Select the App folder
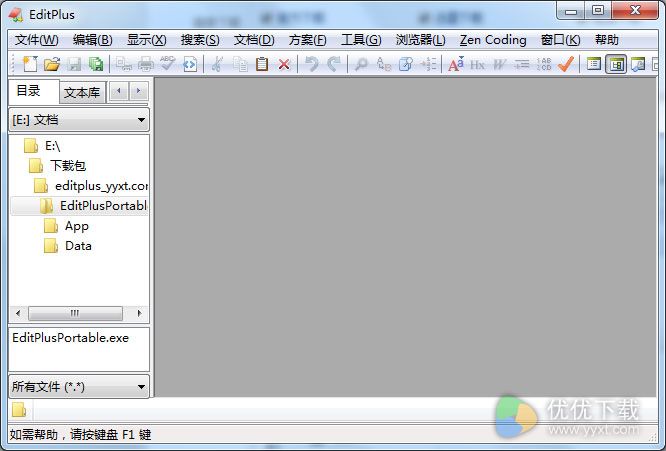This screenshot has width=666, height=451. click(x=66, y=226)
